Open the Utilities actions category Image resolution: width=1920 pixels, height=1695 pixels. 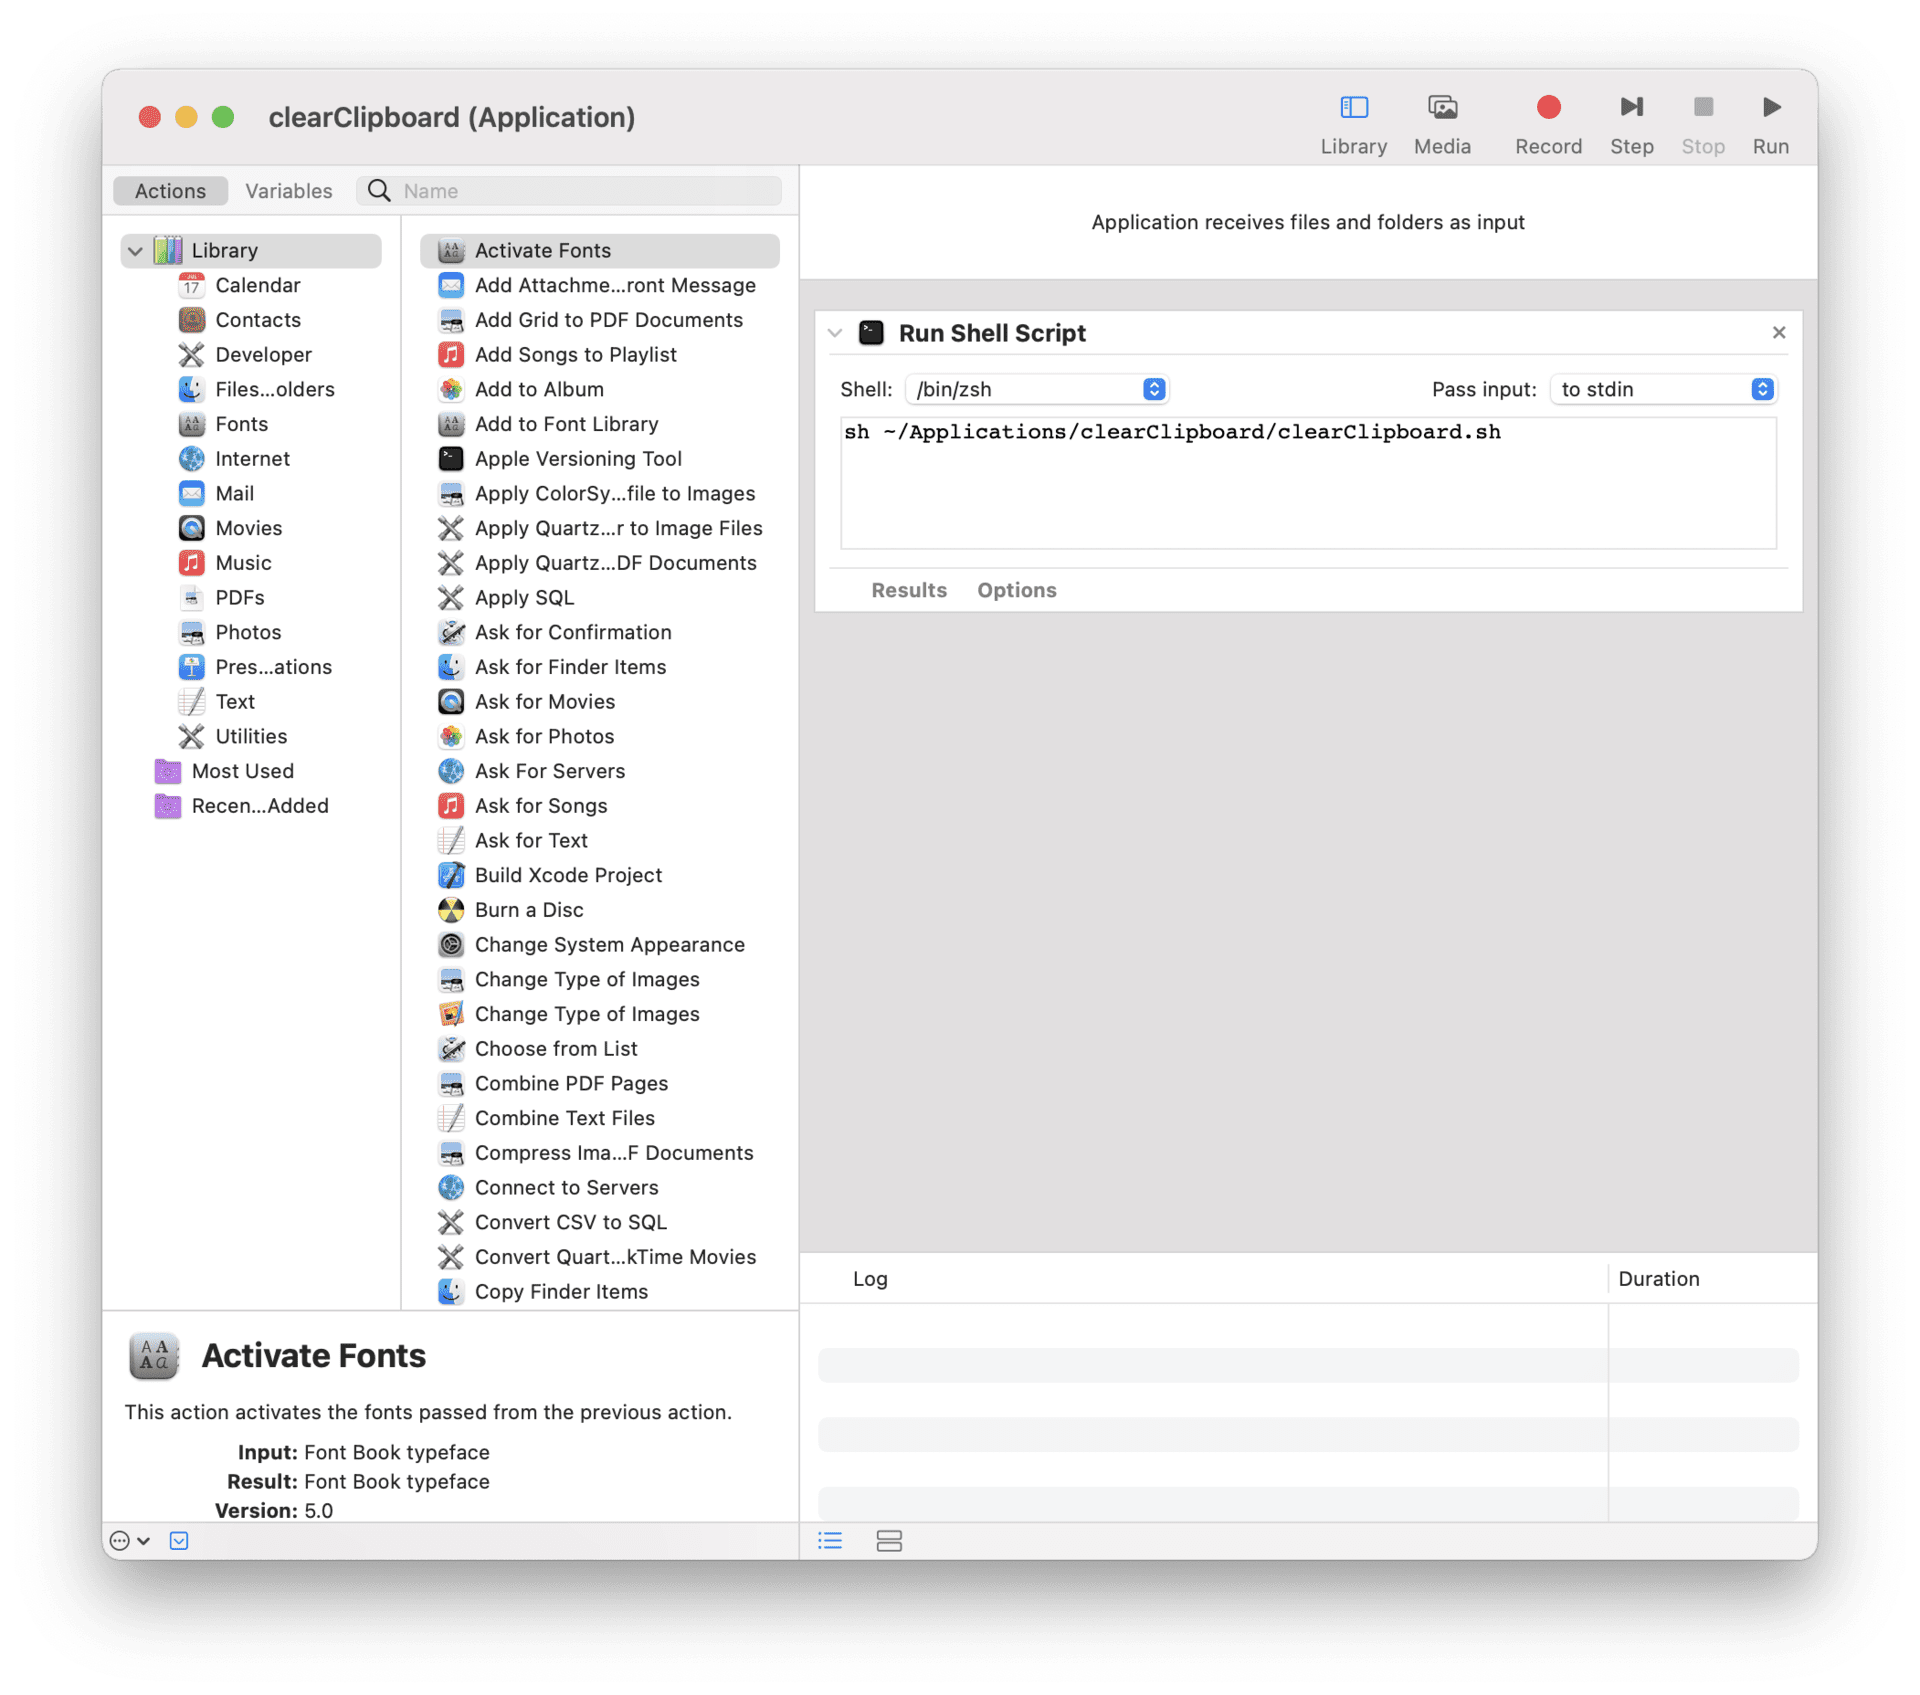[x=251, y=736]
